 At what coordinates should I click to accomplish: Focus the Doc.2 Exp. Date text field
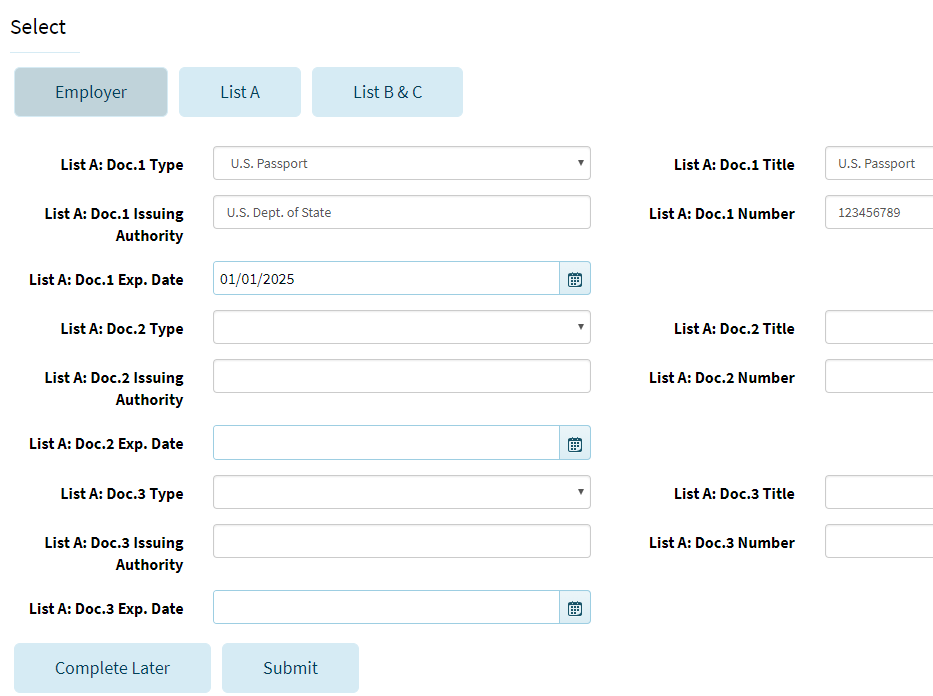click(386, 443)
